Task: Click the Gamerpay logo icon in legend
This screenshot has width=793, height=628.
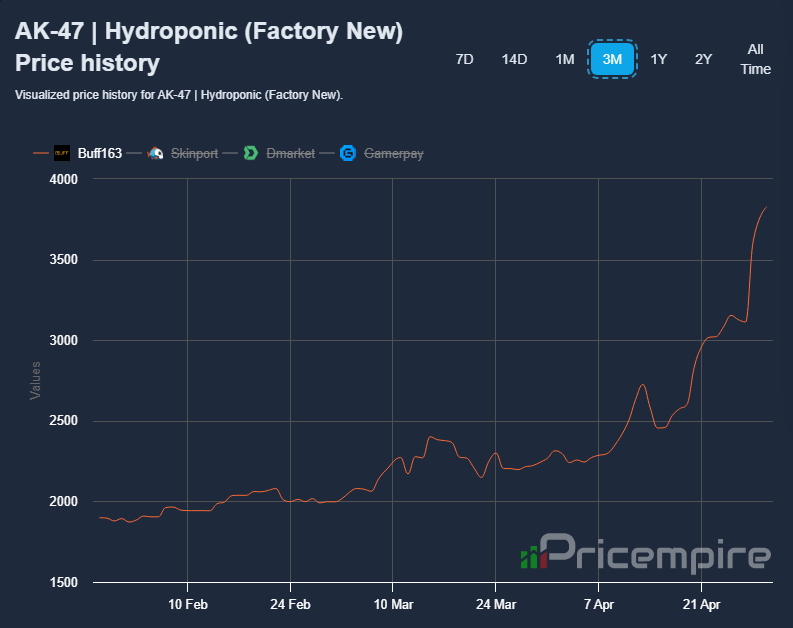Action: coord(348,153)
